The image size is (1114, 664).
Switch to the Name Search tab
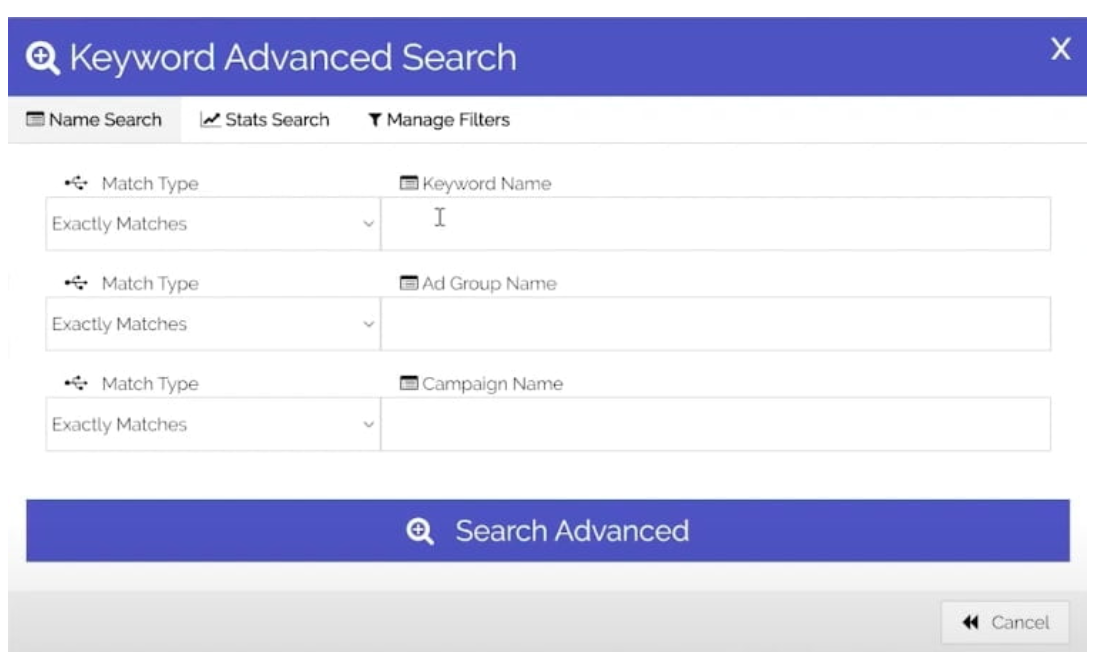(93, 120)
